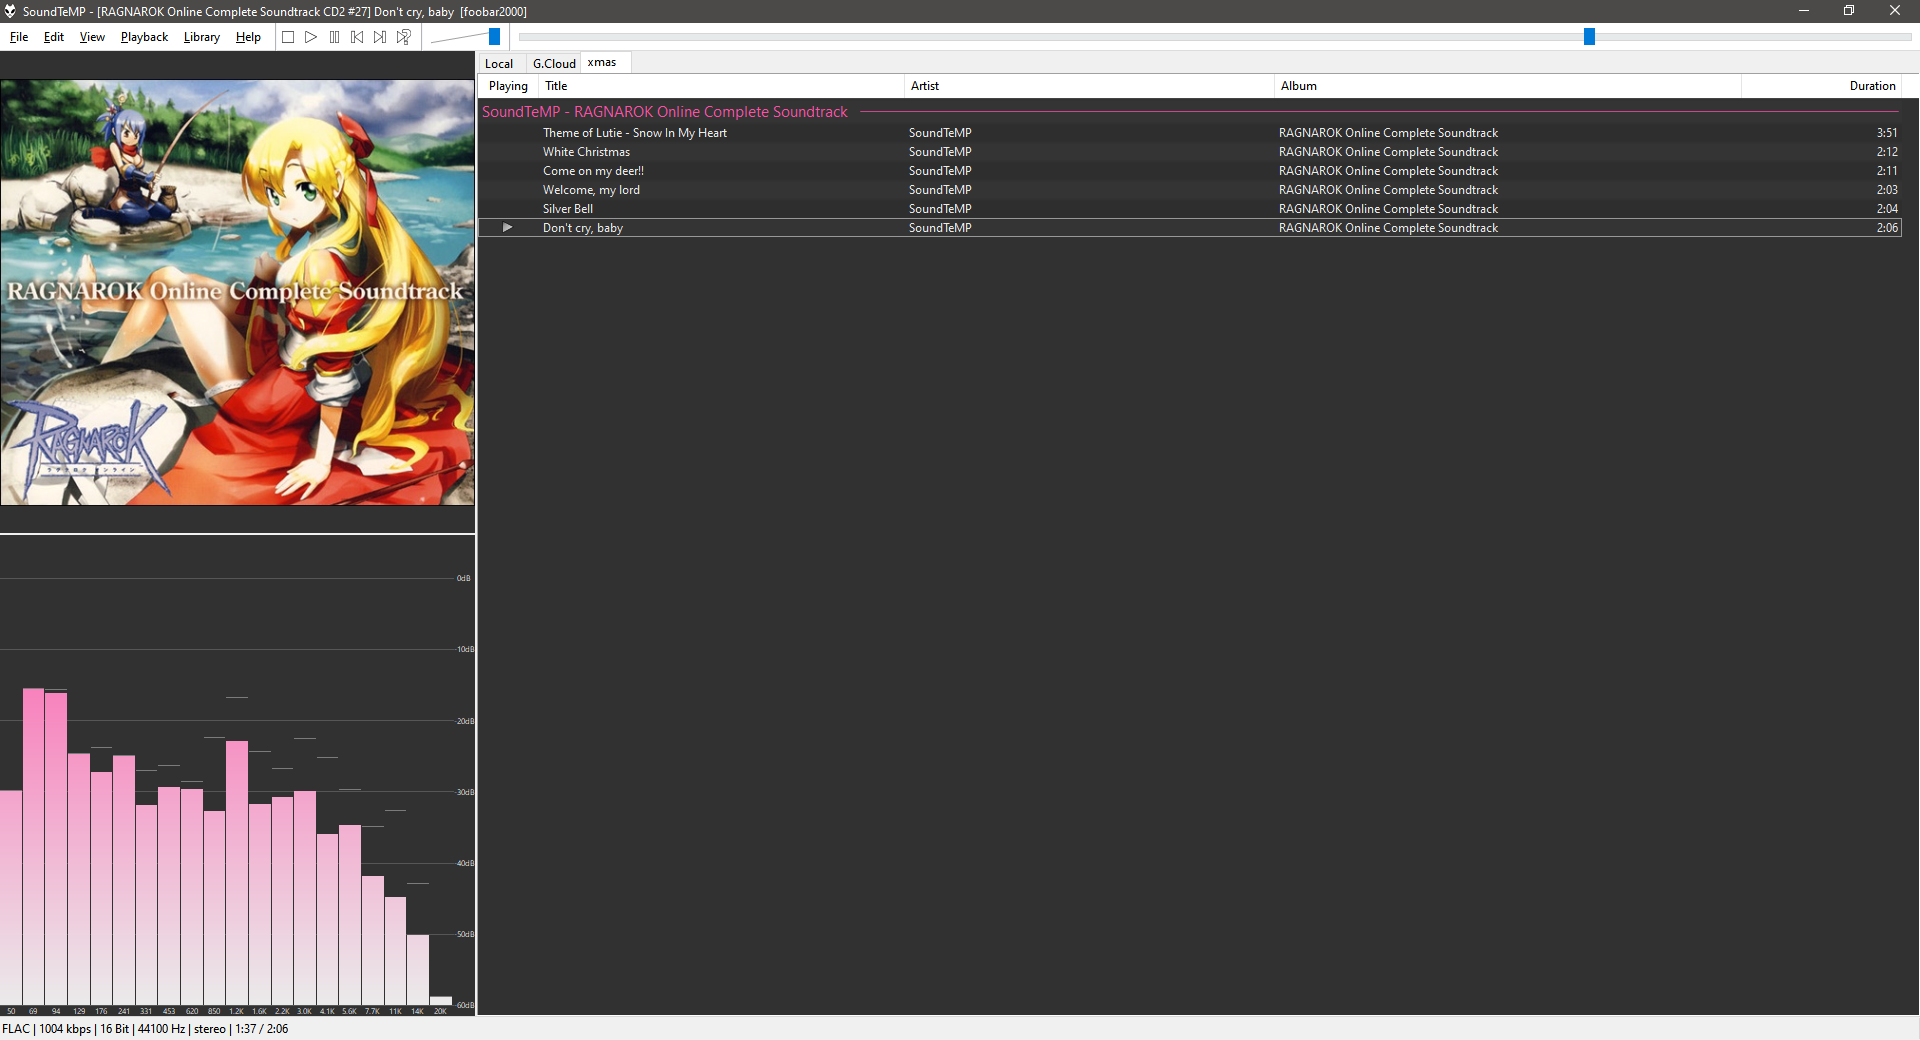Click the status bar track info

[145, 1029]
